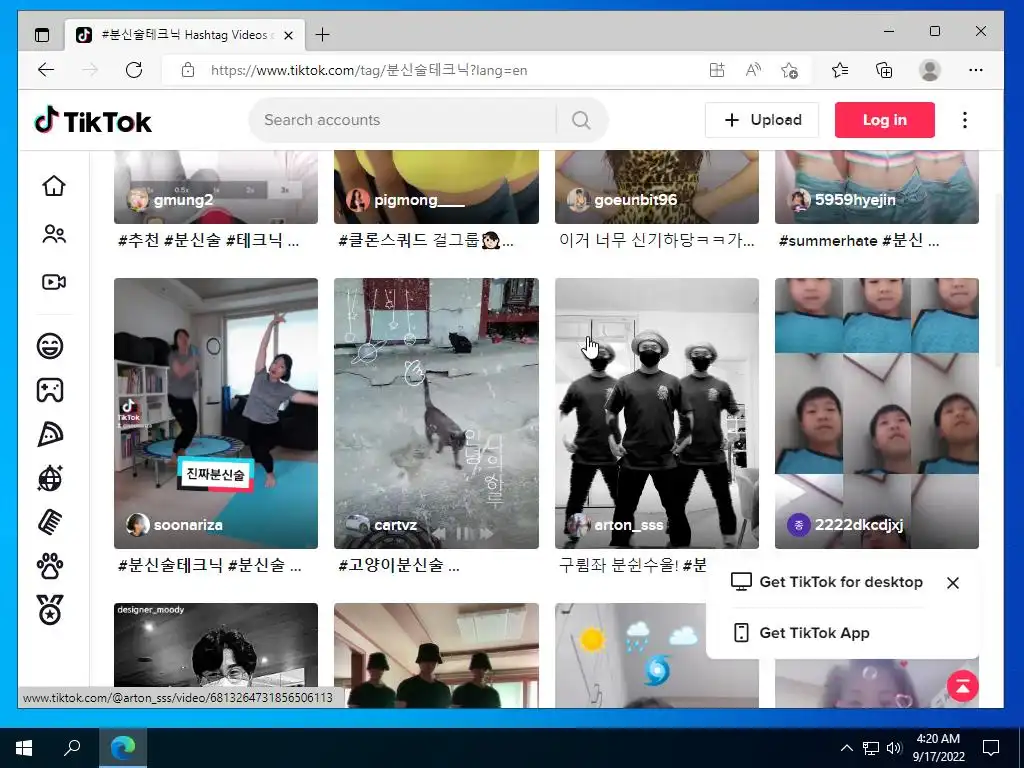Image resolution: width=1024 pixels, height=768 pixels.
Task: Select the Beauty comb category icon
Action: point(50,522)
